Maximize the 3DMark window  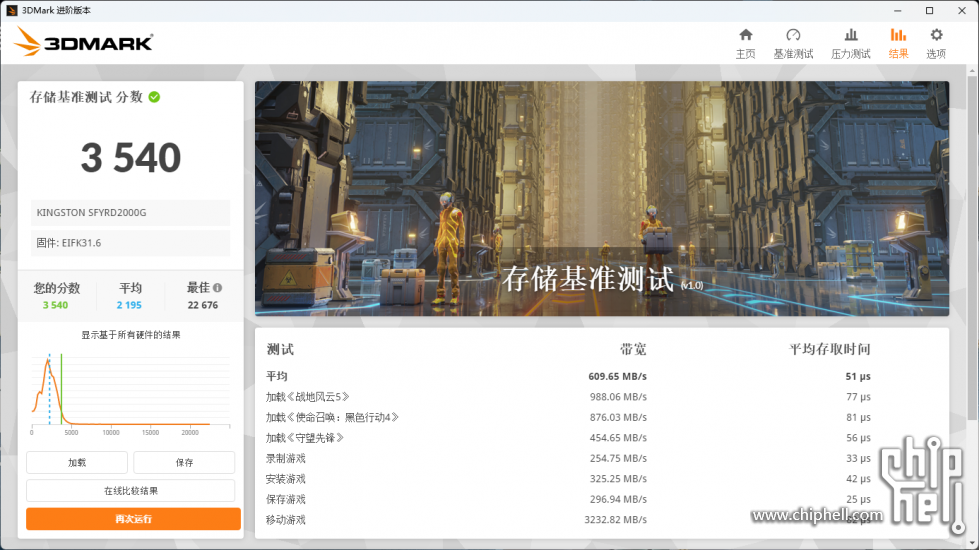[929, 11]
